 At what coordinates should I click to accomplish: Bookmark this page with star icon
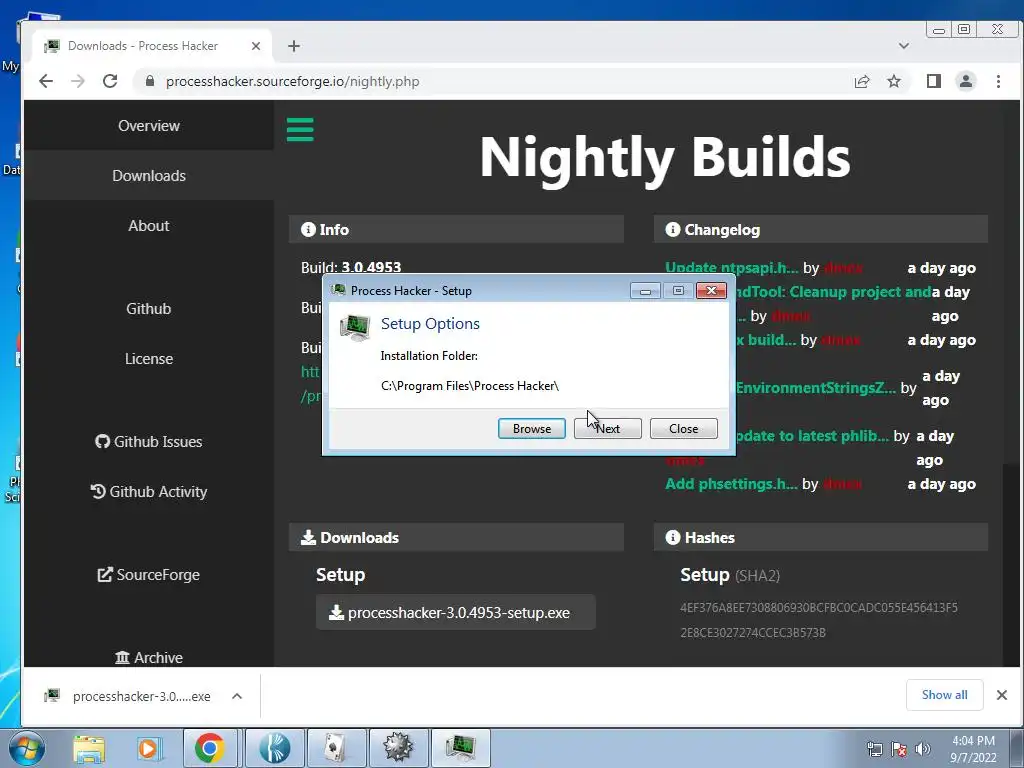coord(894,81)
